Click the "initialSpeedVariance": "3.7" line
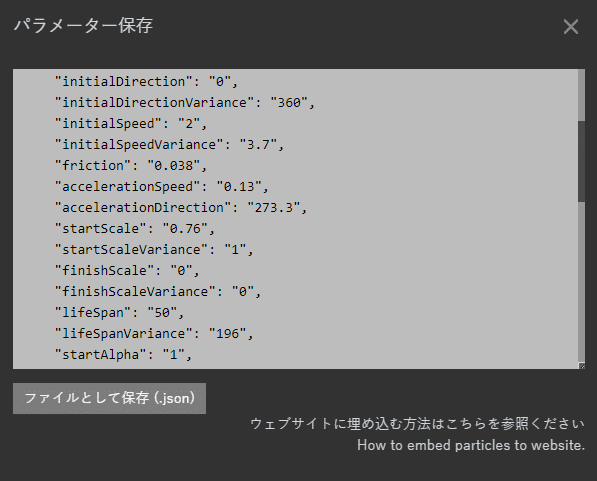Screen dimensions: 597x481 click(x=169, y=144)
